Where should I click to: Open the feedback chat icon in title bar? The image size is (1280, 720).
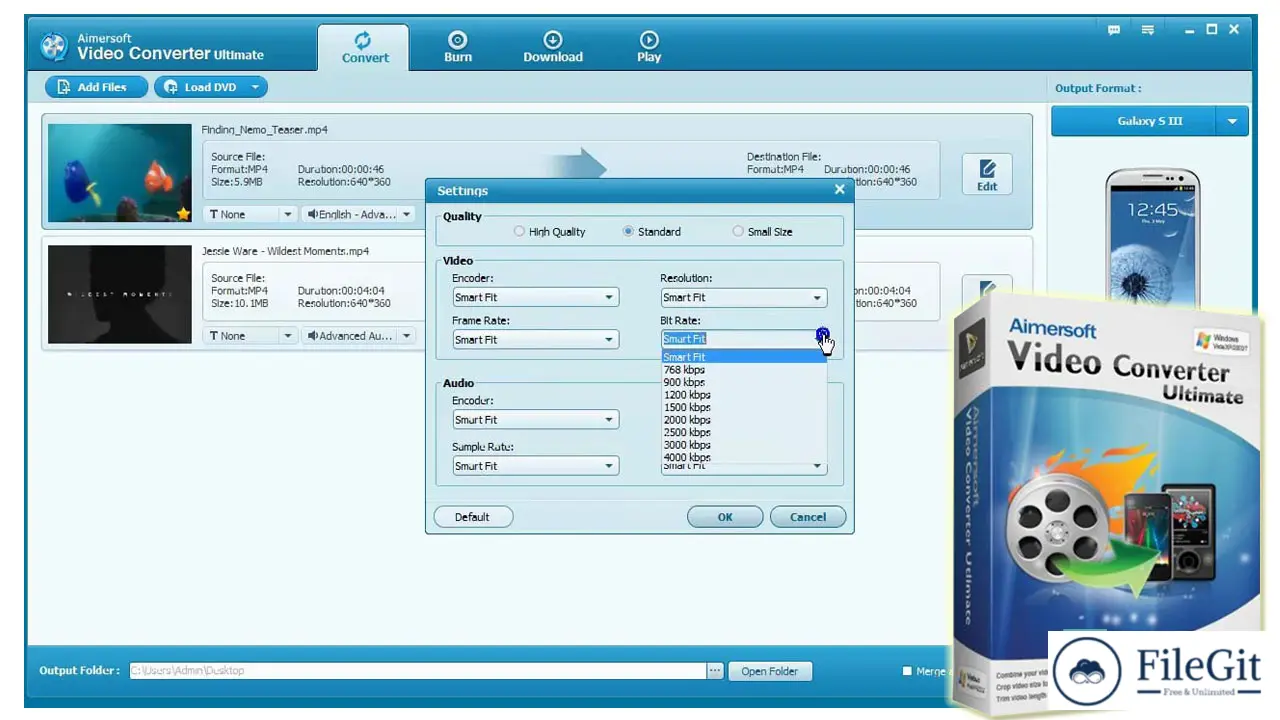1114,30
